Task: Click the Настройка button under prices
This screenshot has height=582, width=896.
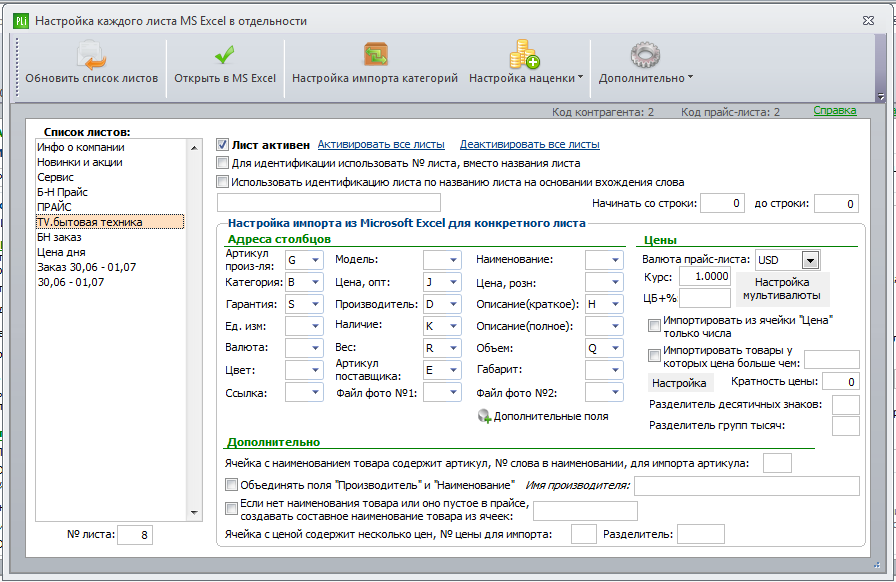Action: click(x=679, y=382)
